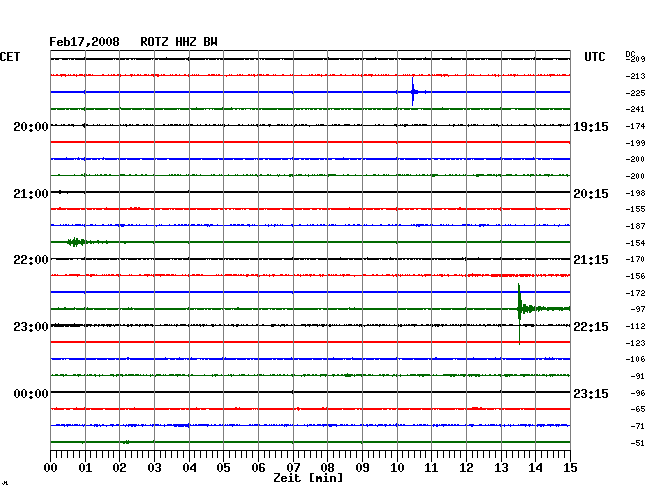Viewport: 650px width, 494px height.
Task: Click the x-axis tick label 01
Action: [85, 467]
